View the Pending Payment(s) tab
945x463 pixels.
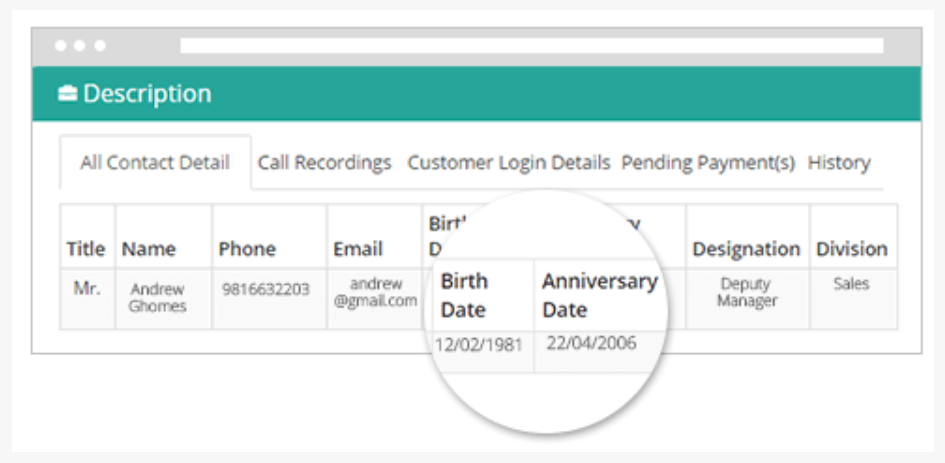click(x=708, y=163)
